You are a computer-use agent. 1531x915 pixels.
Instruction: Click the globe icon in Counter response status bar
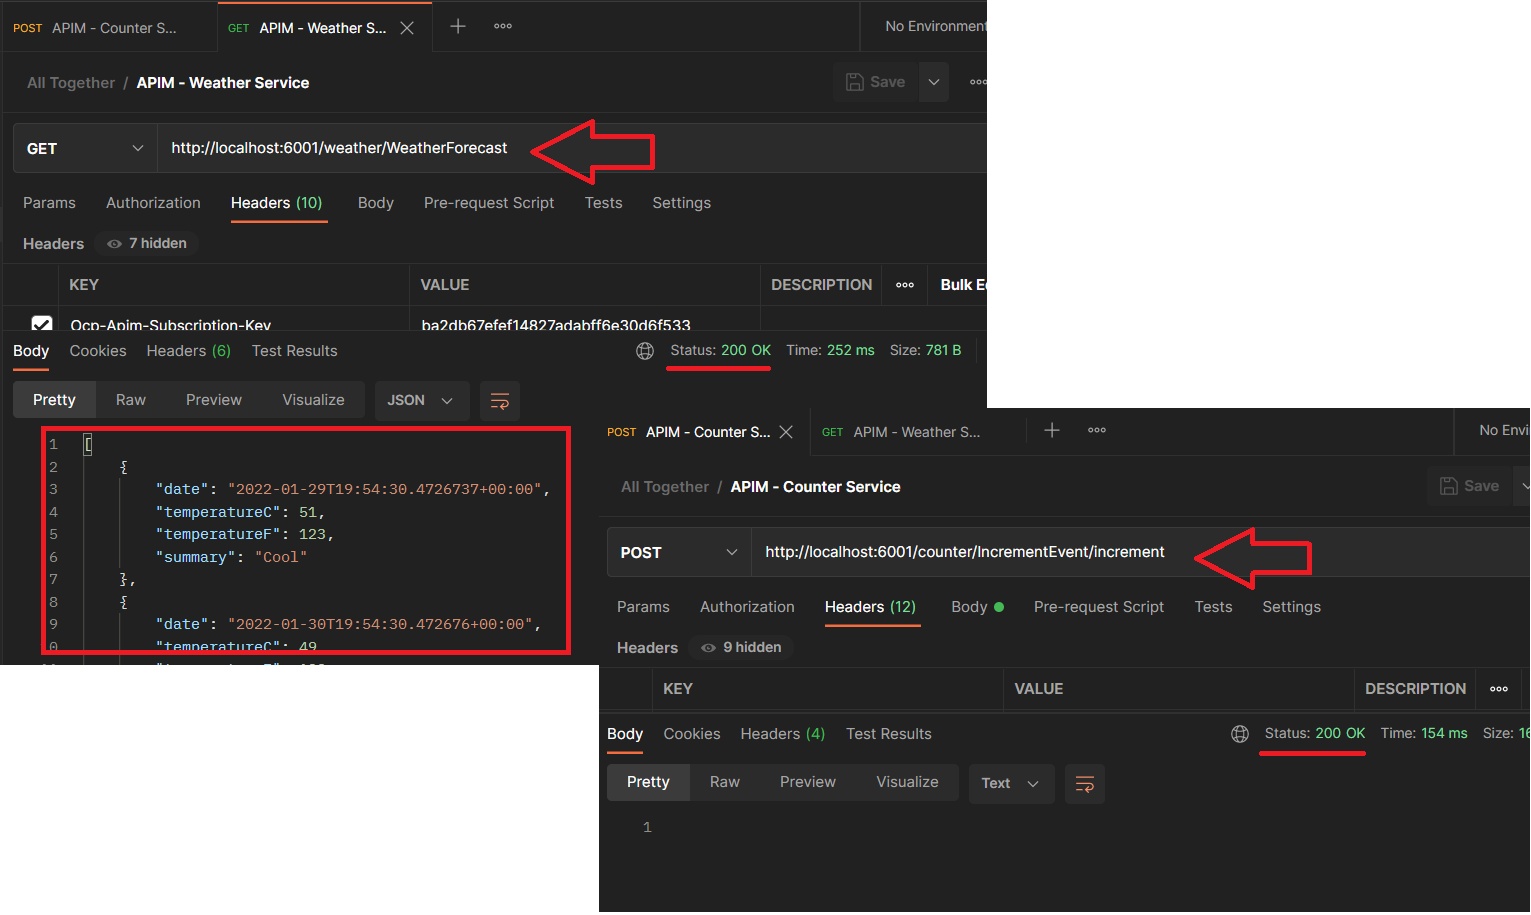pyautogui.click(x=1240, y=734)
